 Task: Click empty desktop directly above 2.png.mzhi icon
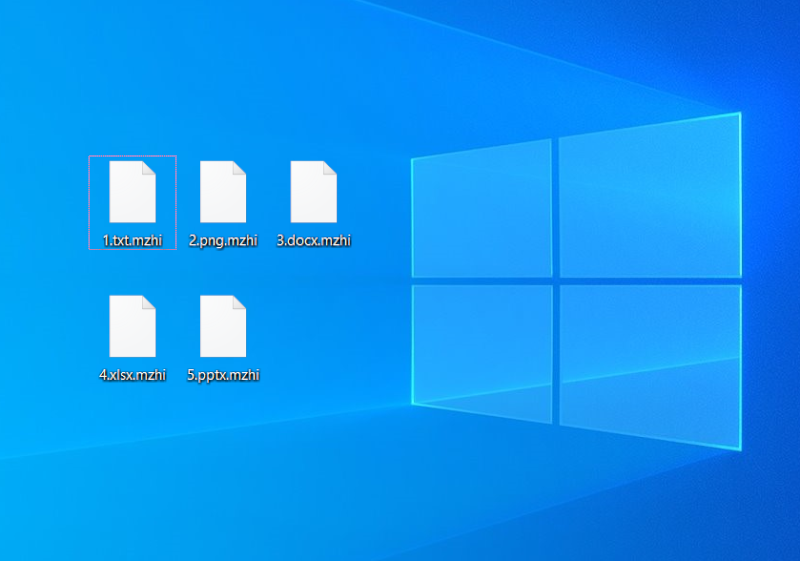[x=223, y=110]
